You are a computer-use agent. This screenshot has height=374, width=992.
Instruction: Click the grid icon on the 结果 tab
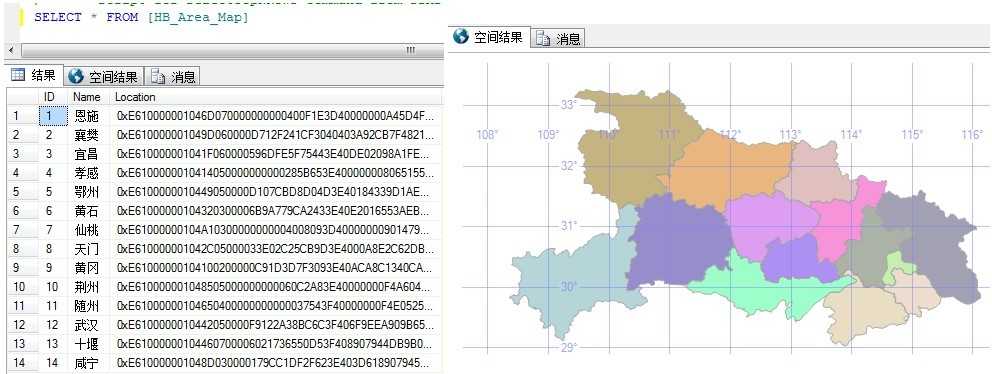pos(19,75)
